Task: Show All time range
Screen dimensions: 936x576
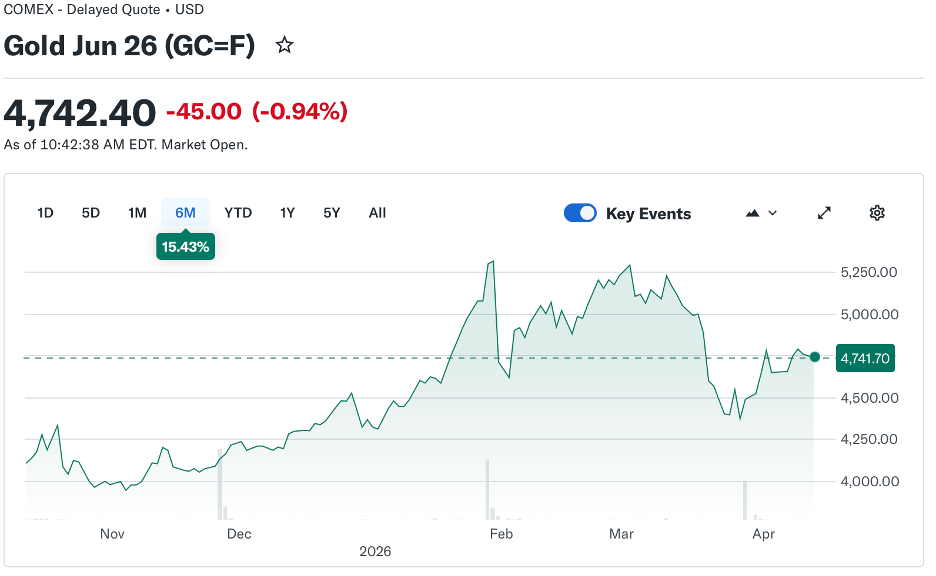Action: coord(377,213)
